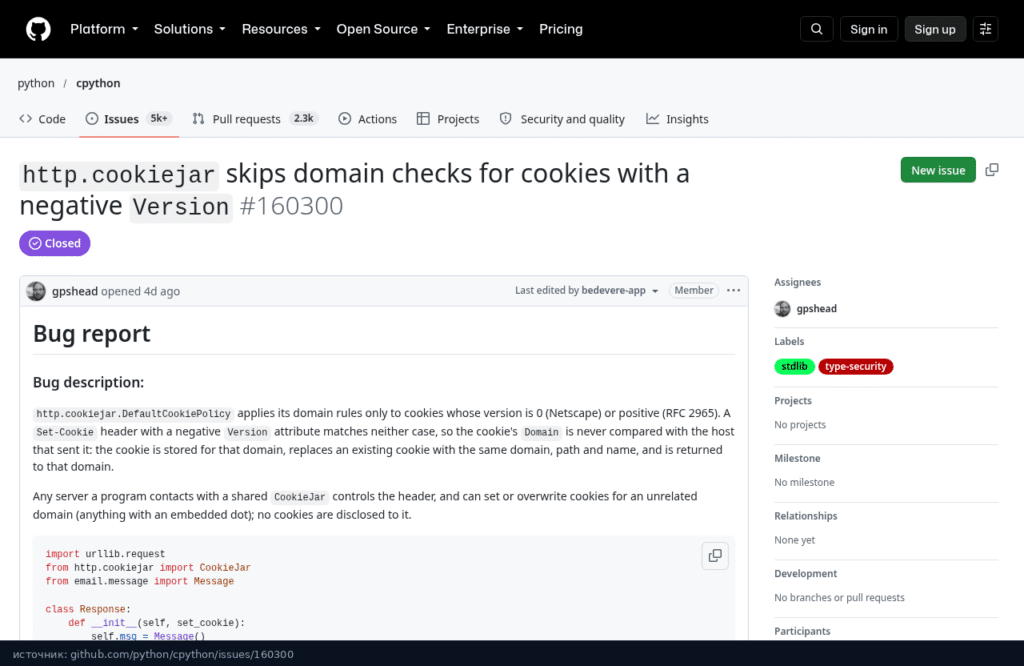
Task: Click the http.cookiejar.DefaultCookiePolicy inline code
Action: coord(133,414)
